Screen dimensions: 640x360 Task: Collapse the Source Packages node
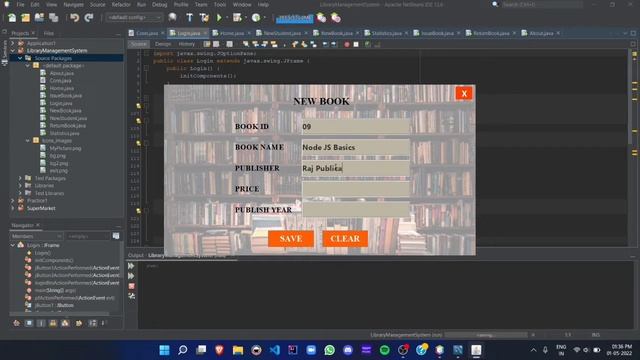point(20,58)
